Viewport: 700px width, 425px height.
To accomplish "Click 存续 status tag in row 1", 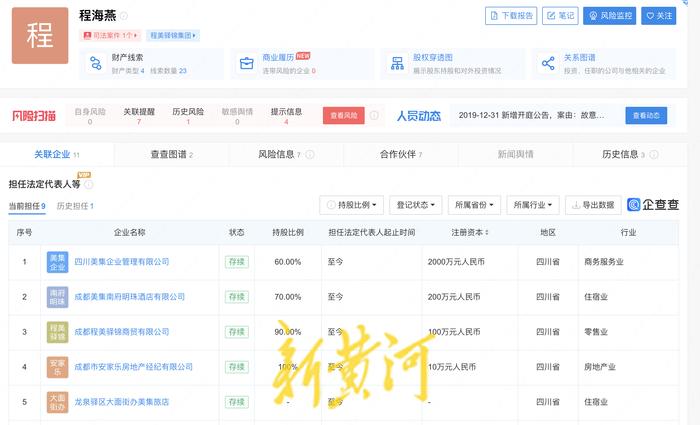I will [x=237, y=262].
